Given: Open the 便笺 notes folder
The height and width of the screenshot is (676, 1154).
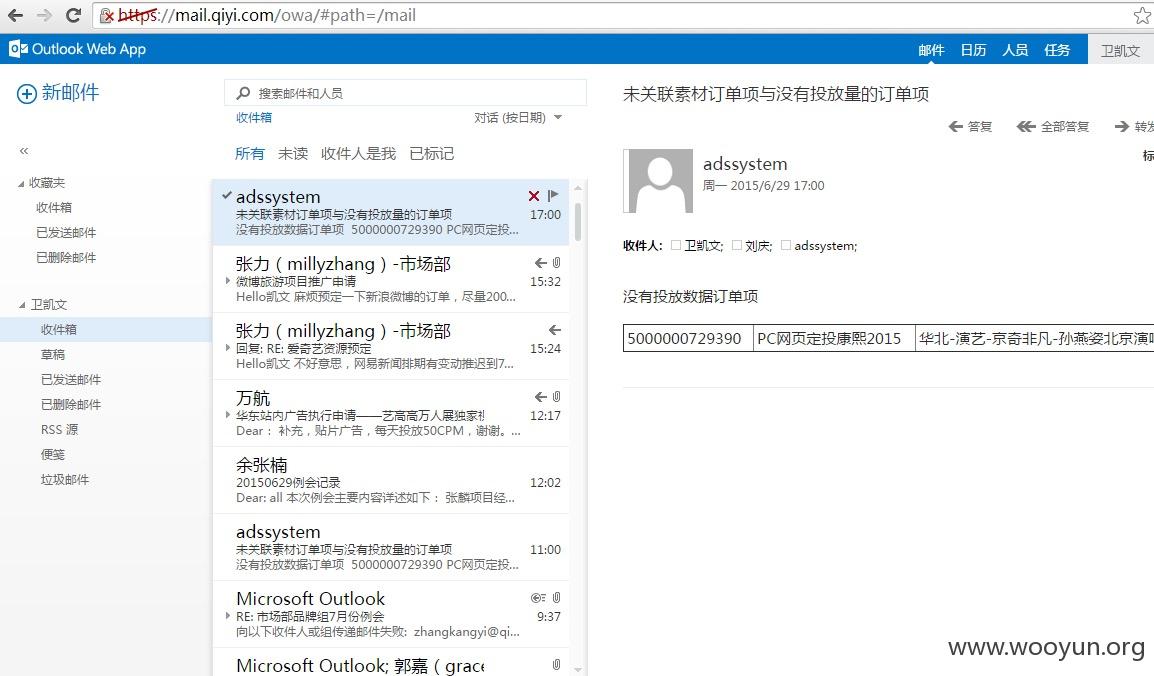Looking at the screenshot, I should point(53,455).
